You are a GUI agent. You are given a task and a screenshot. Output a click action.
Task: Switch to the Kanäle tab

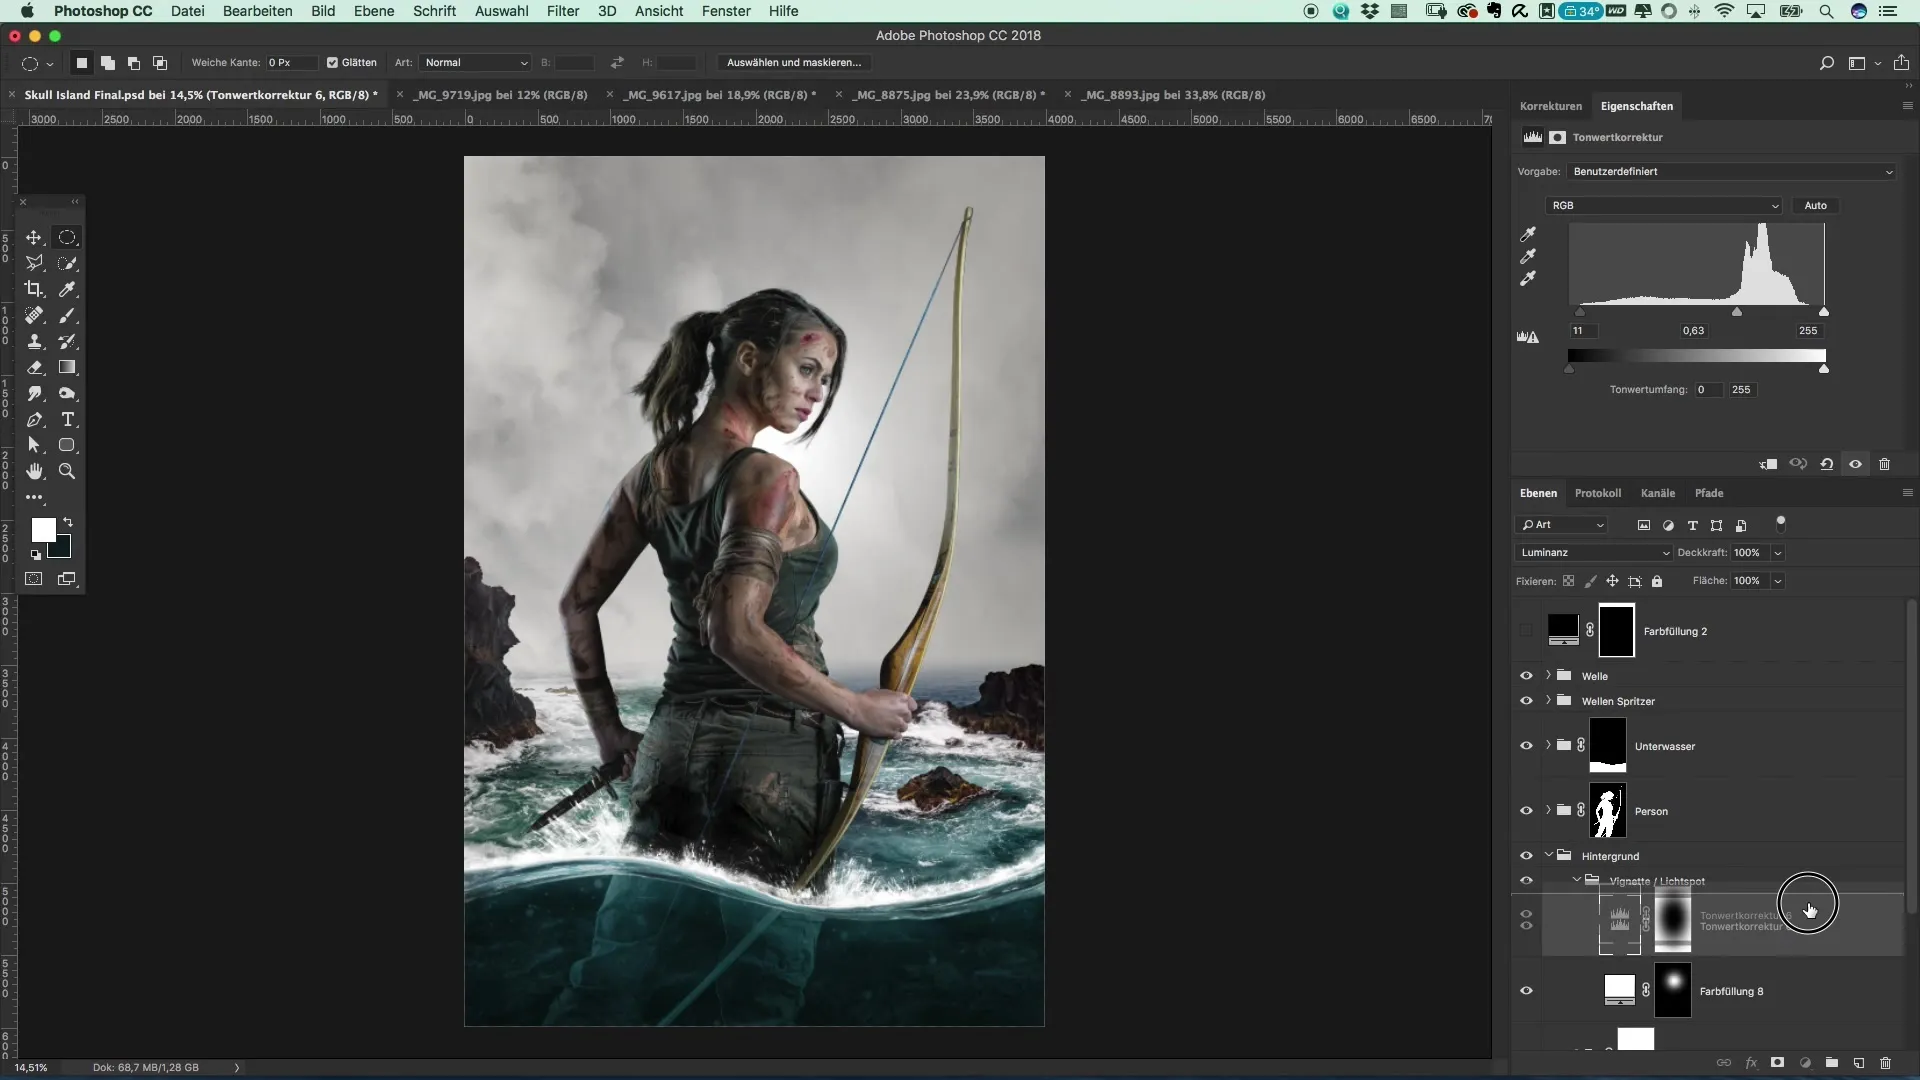pos(1657,493)
